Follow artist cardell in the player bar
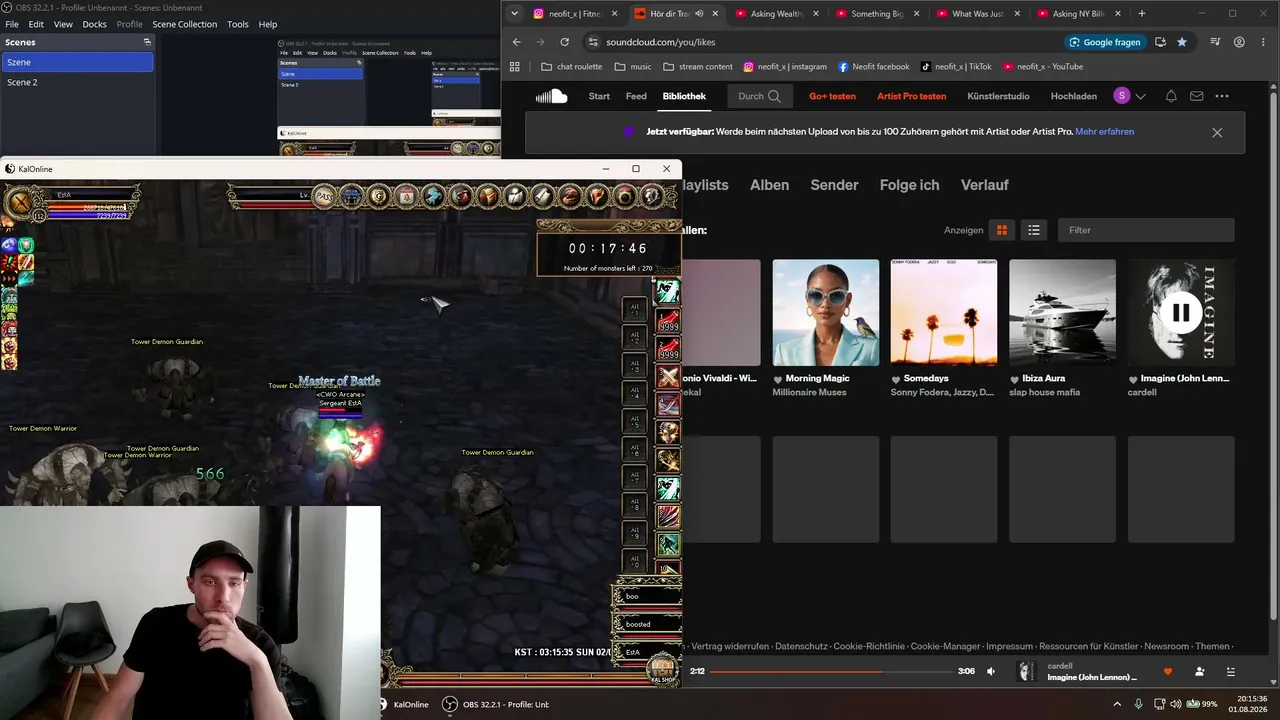This screenshot has height=720, width=1280. pyautogui.click(x=1199, y=672)
